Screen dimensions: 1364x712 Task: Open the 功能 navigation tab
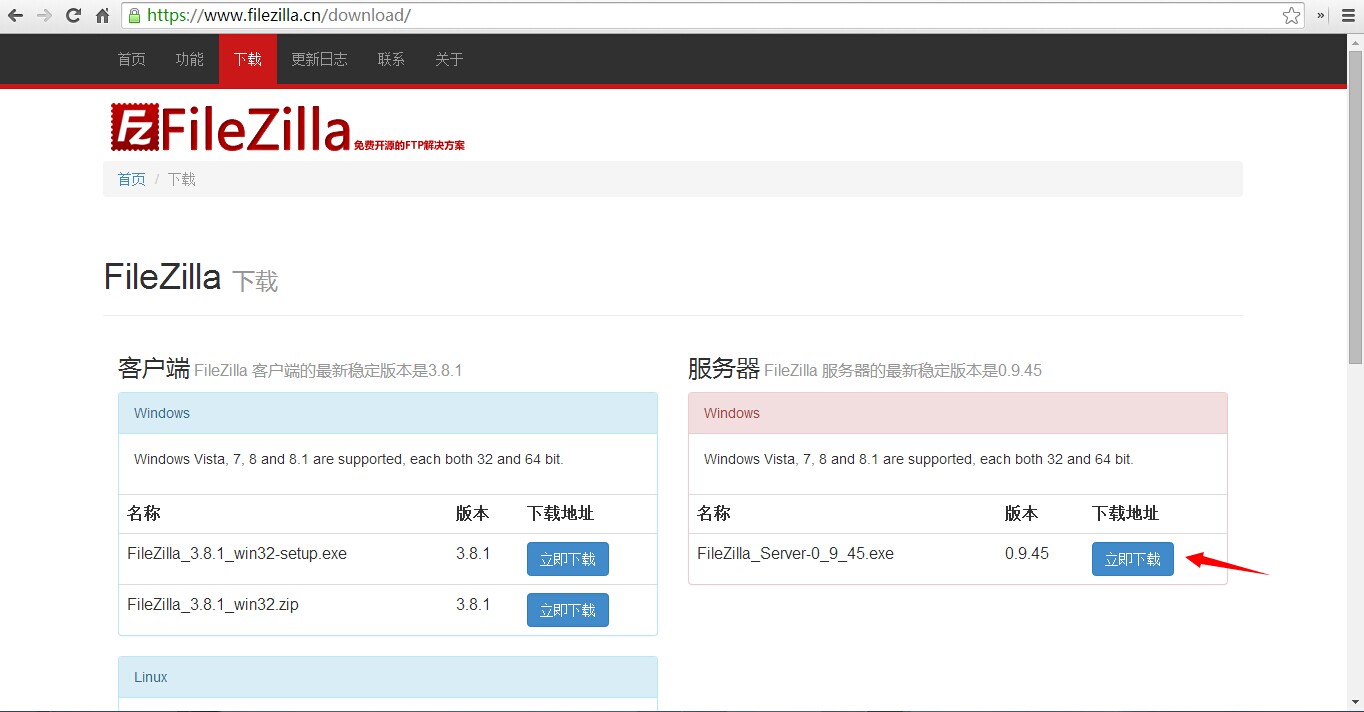click(x=190, y=59)
